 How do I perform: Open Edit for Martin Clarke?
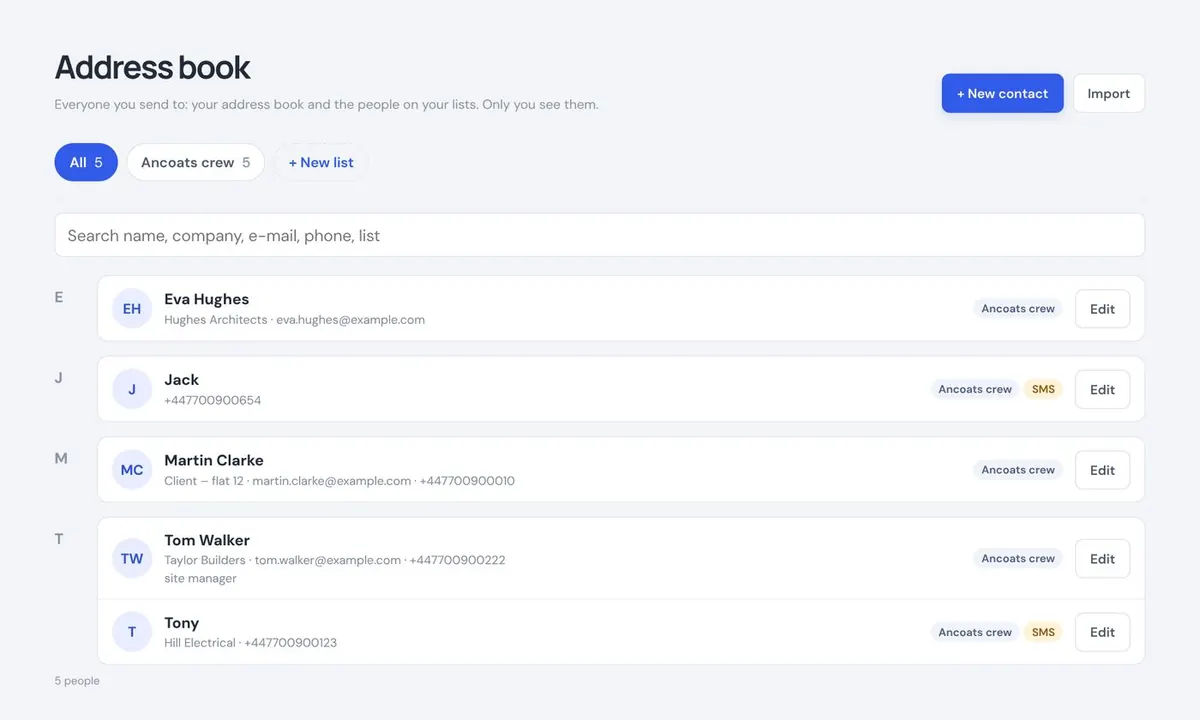[x=1102, y=470]
